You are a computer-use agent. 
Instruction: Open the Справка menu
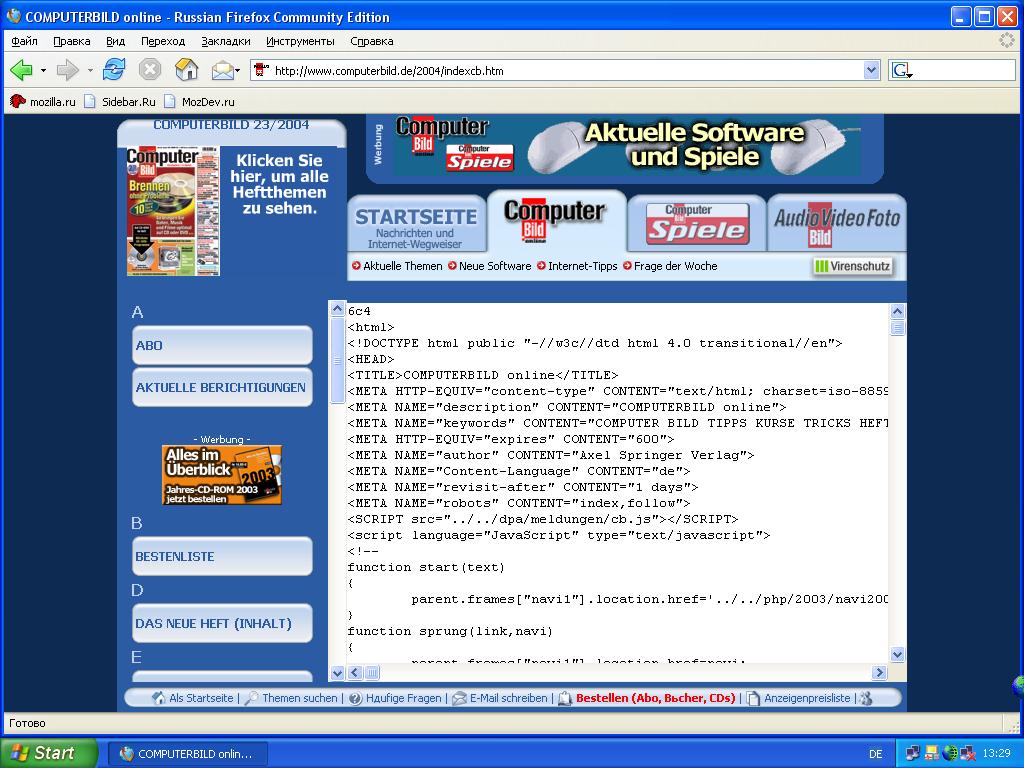point(372,41)
